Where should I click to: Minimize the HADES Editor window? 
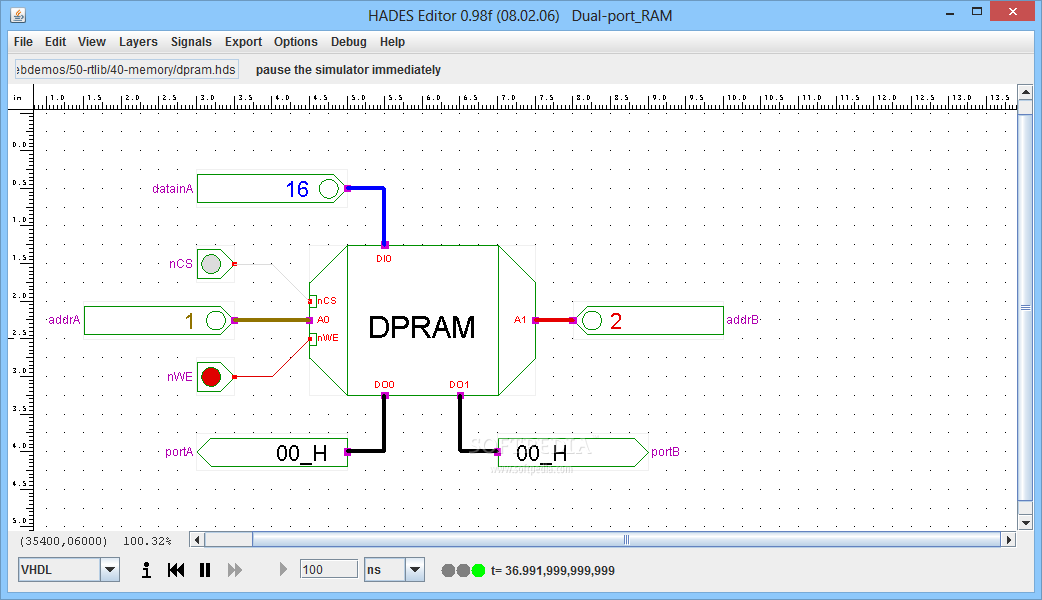950,13
